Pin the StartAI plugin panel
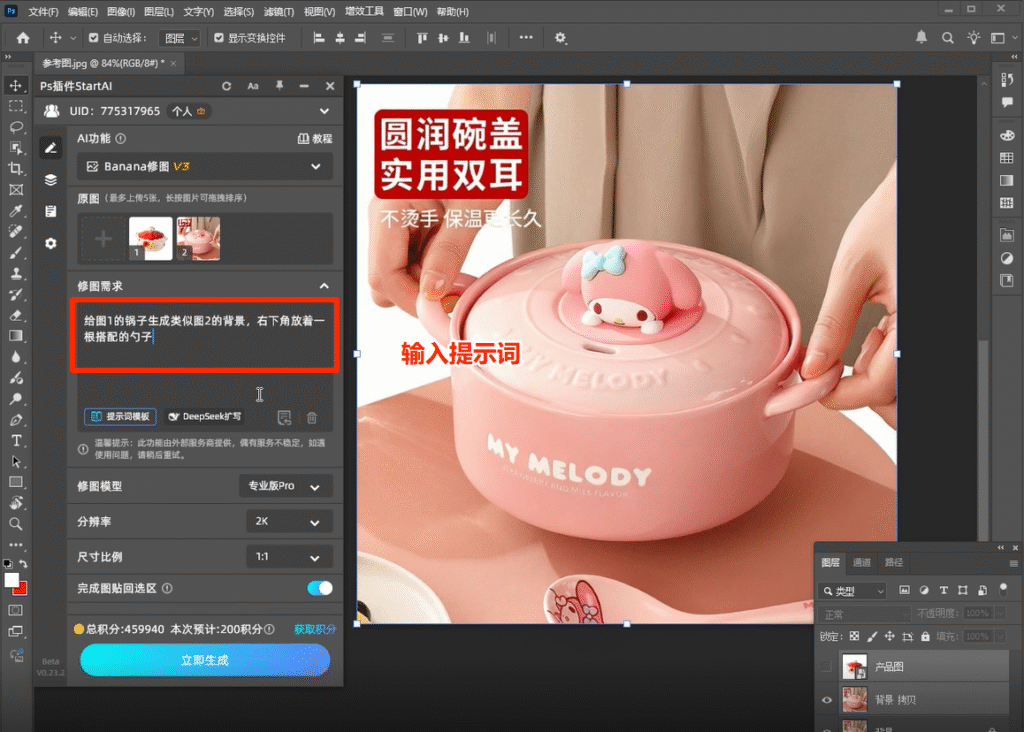Screen dimensions: 1024x732 (x=280, y=86)
